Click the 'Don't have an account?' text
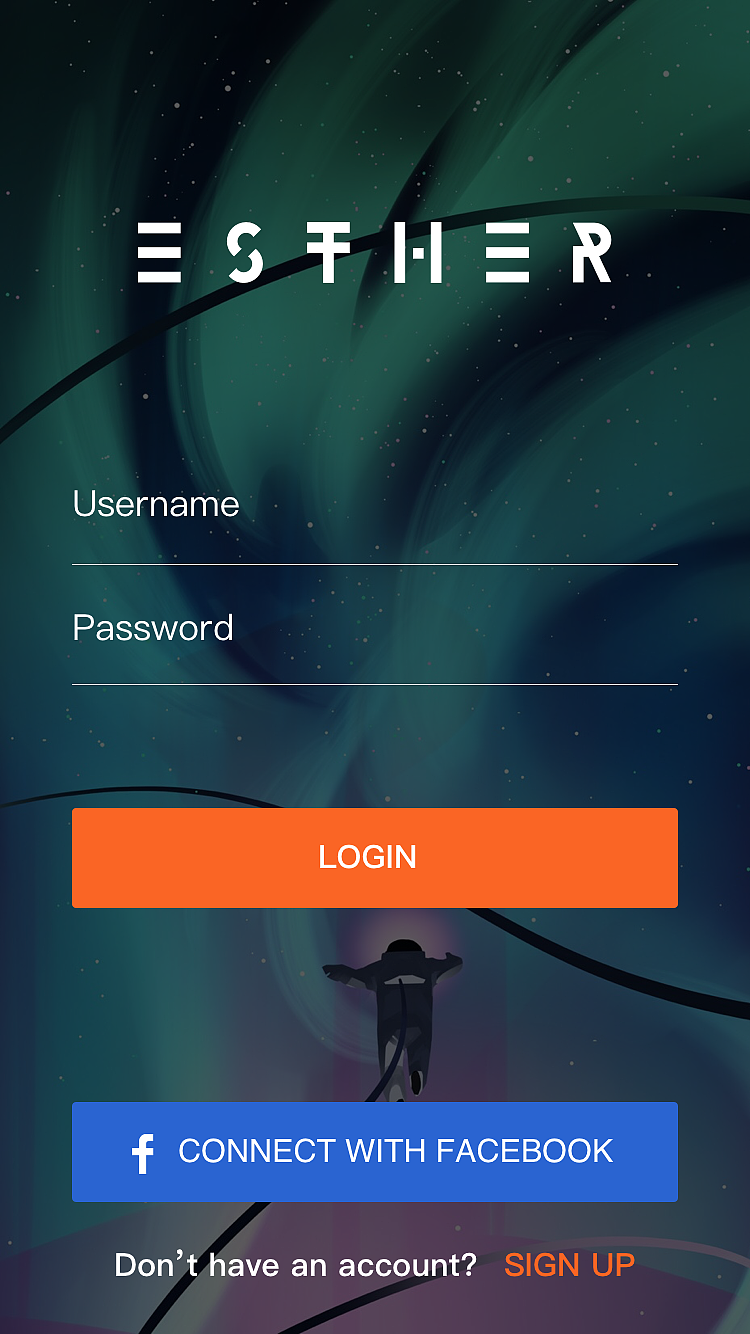750x1334 pixels. point(296,1265)
